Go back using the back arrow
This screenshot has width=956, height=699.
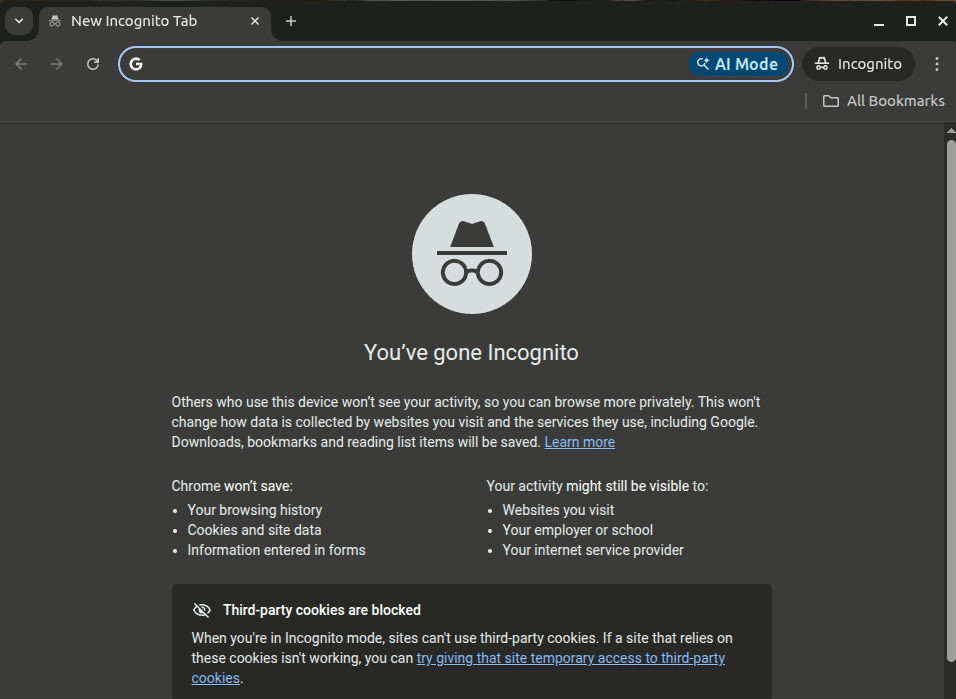(x=21, y=64)
